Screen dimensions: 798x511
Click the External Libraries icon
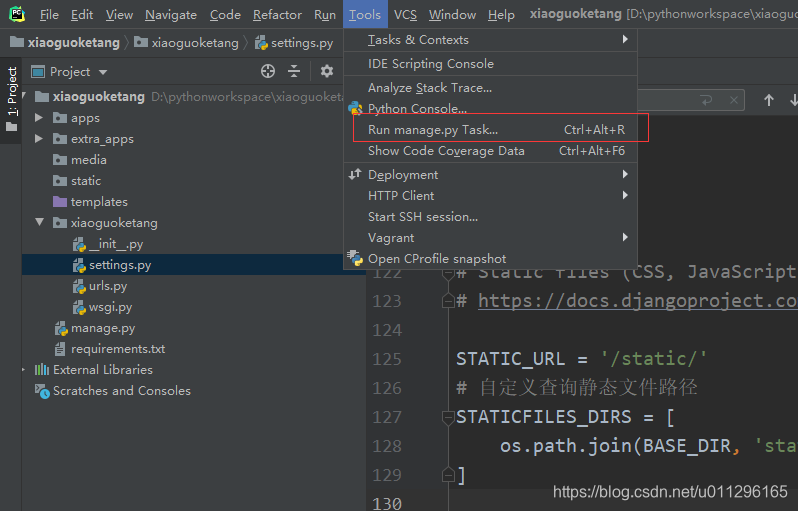[x=42, y=370]
